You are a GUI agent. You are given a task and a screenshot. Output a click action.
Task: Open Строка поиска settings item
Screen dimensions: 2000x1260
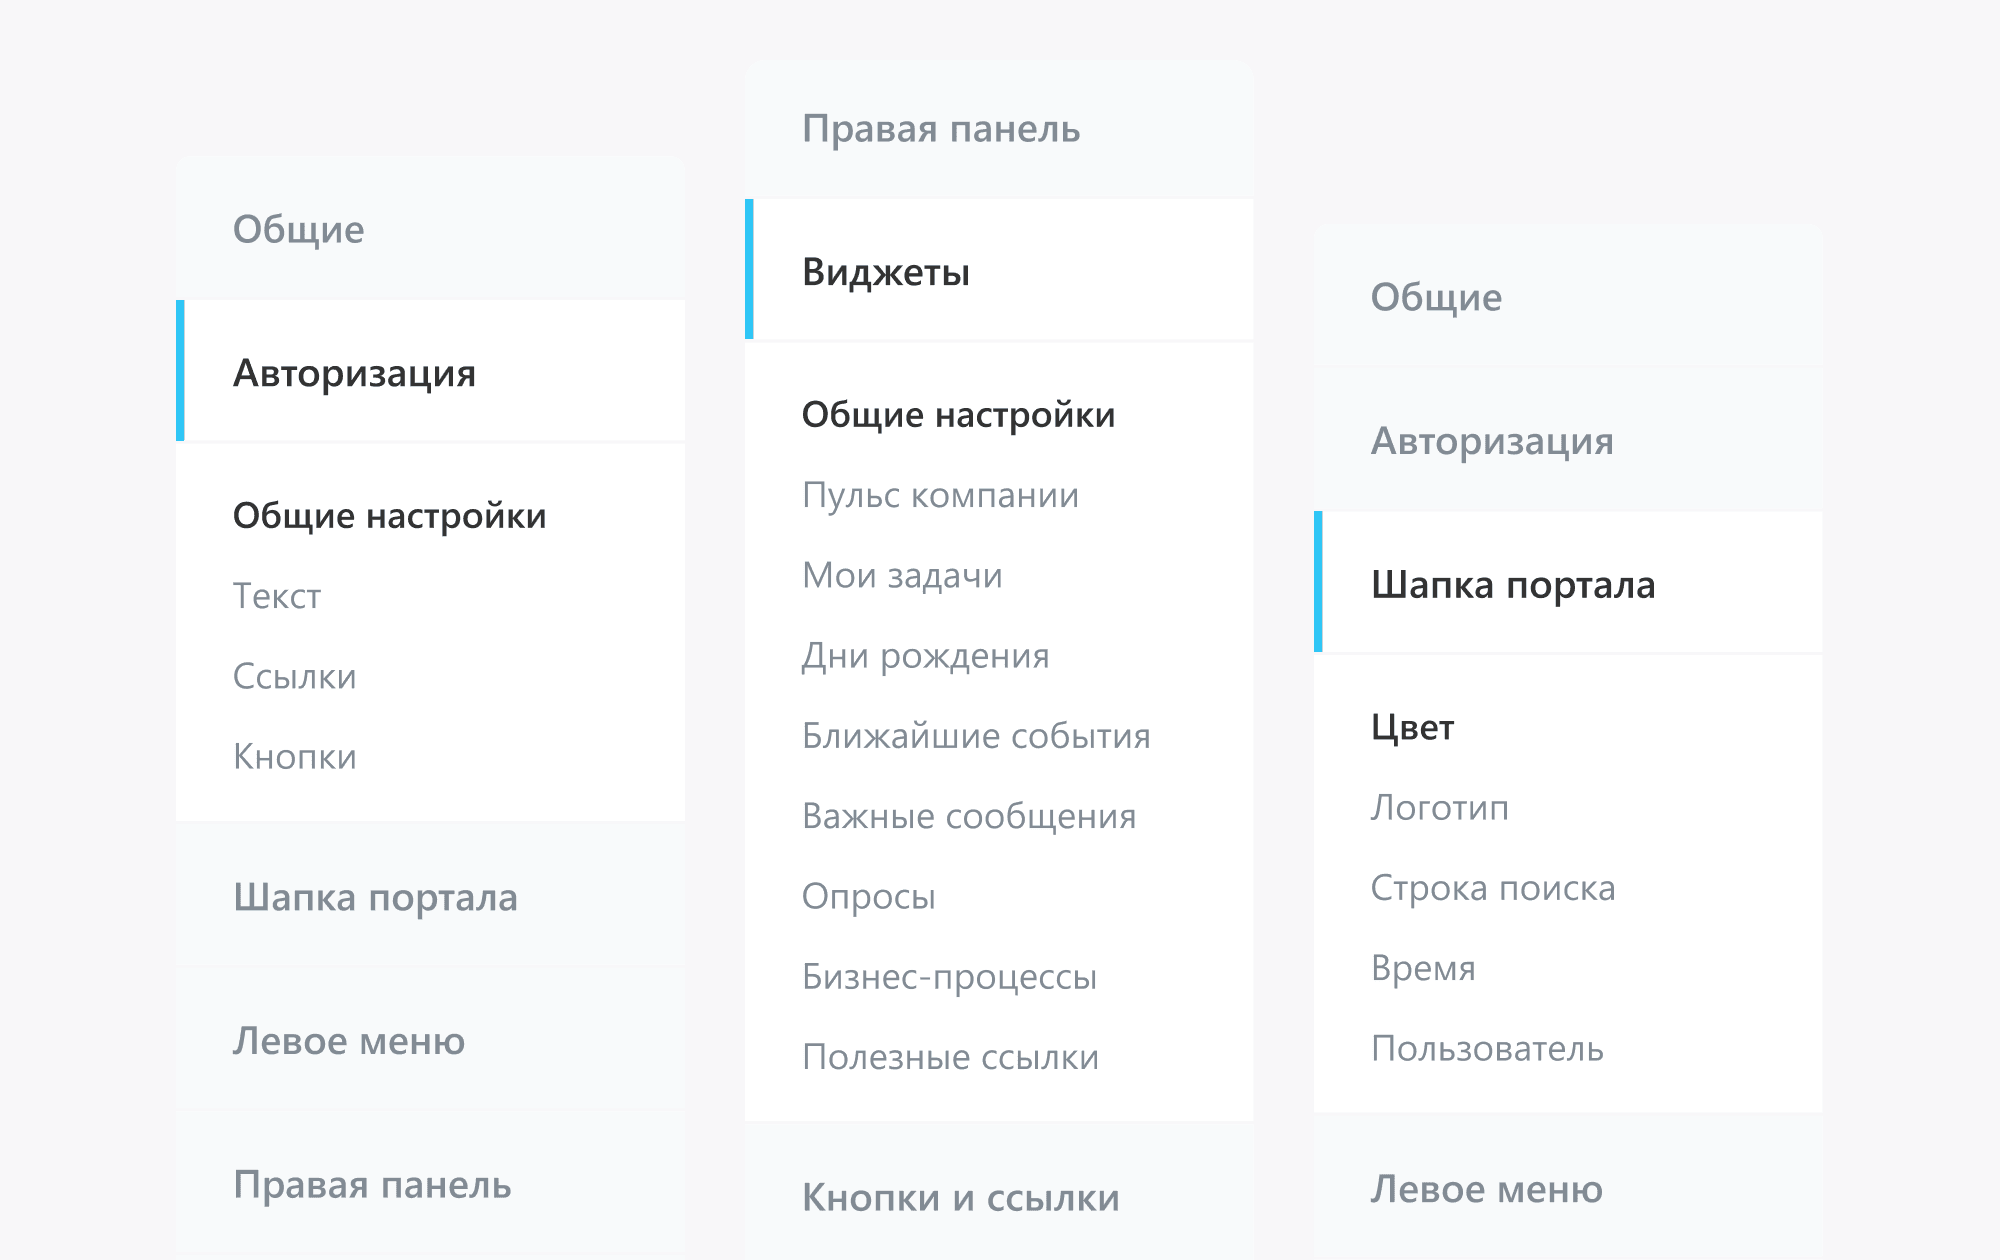coord(1492,888)
